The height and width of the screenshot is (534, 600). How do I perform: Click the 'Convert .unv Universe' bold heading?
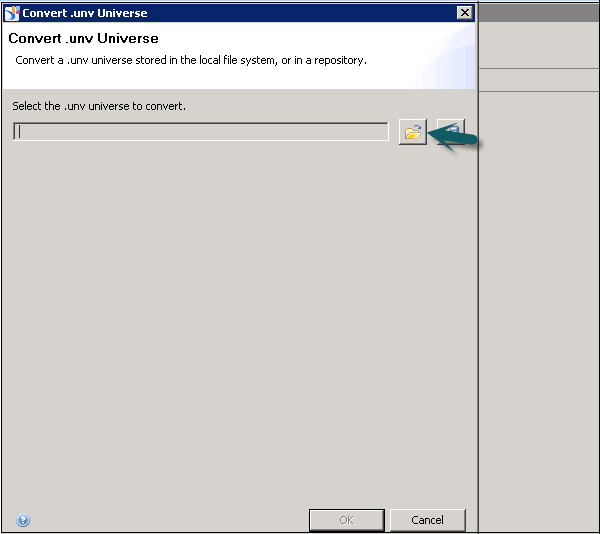pyautogui.click(x=83, y=38)
